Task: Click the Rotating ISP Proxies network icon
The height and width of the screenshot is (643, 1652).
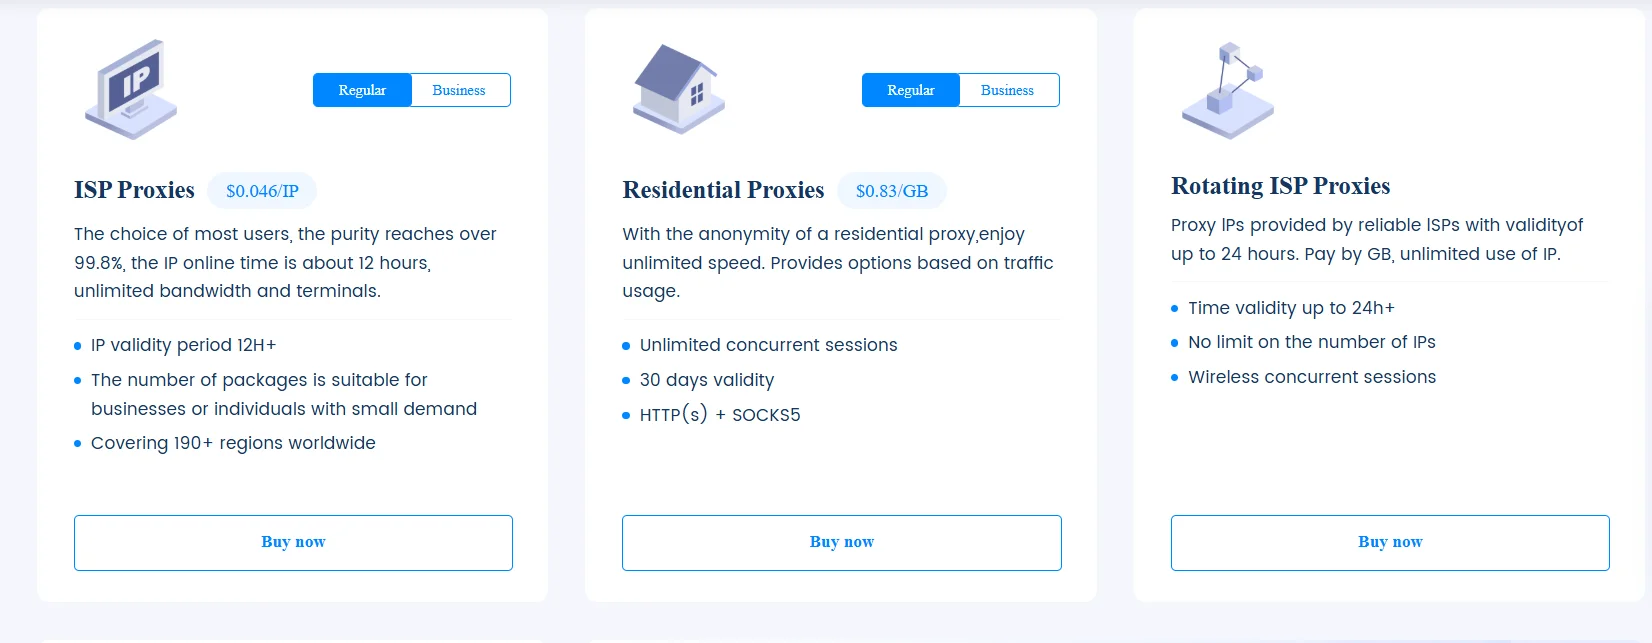Action: click(x=1227, y=91)
